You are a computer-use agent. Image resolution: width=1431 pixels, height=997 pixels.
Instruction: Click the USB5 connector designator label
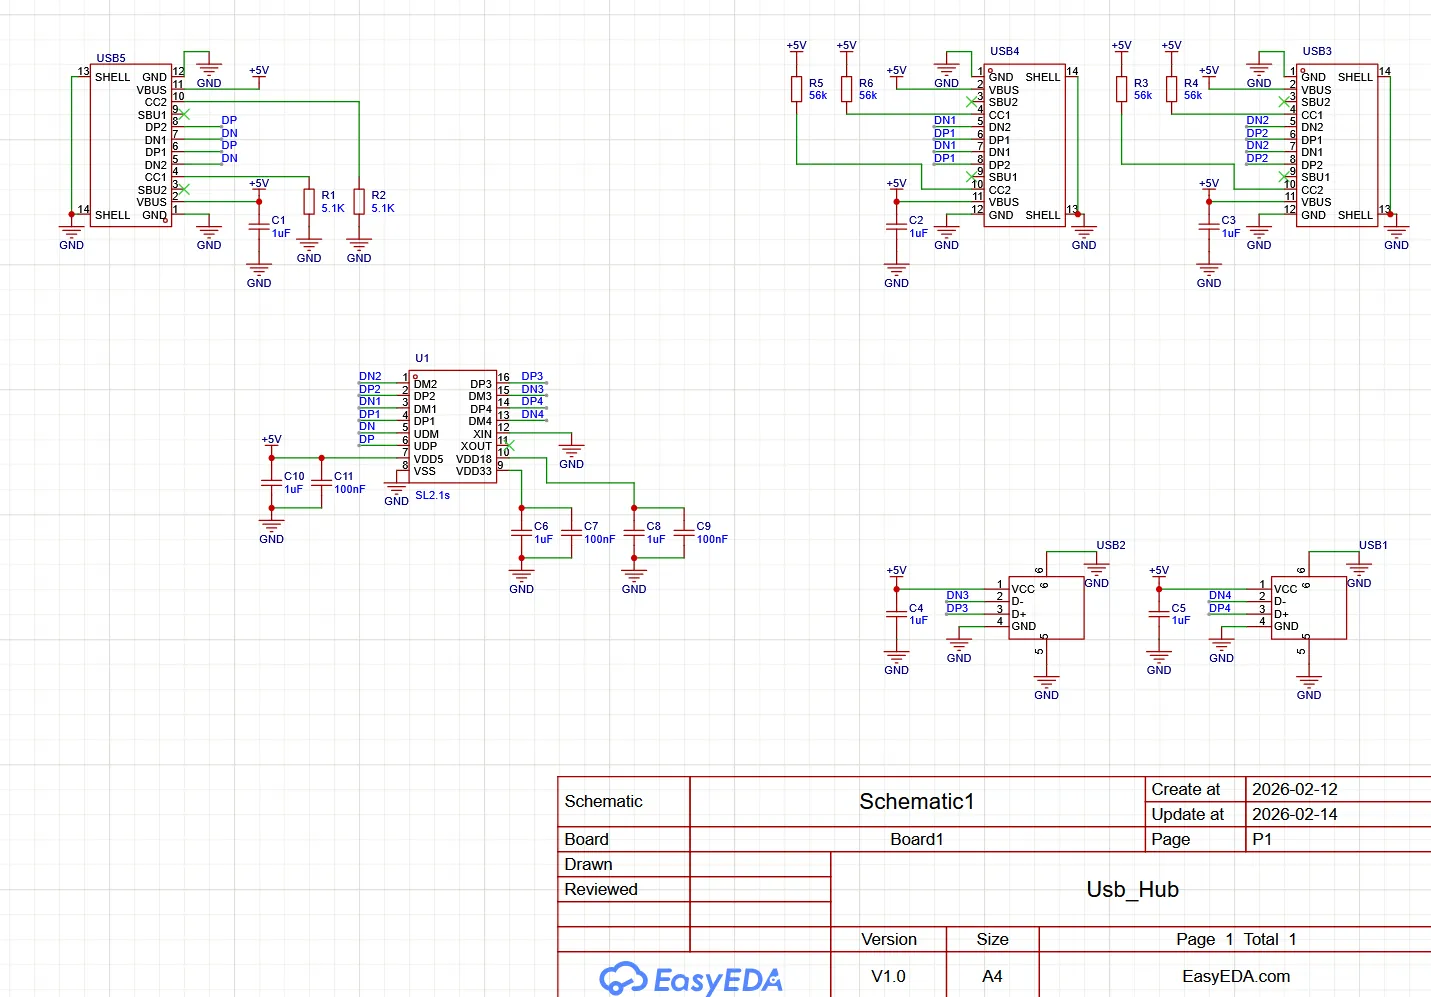pyautogui.click(x=111, y=59)
